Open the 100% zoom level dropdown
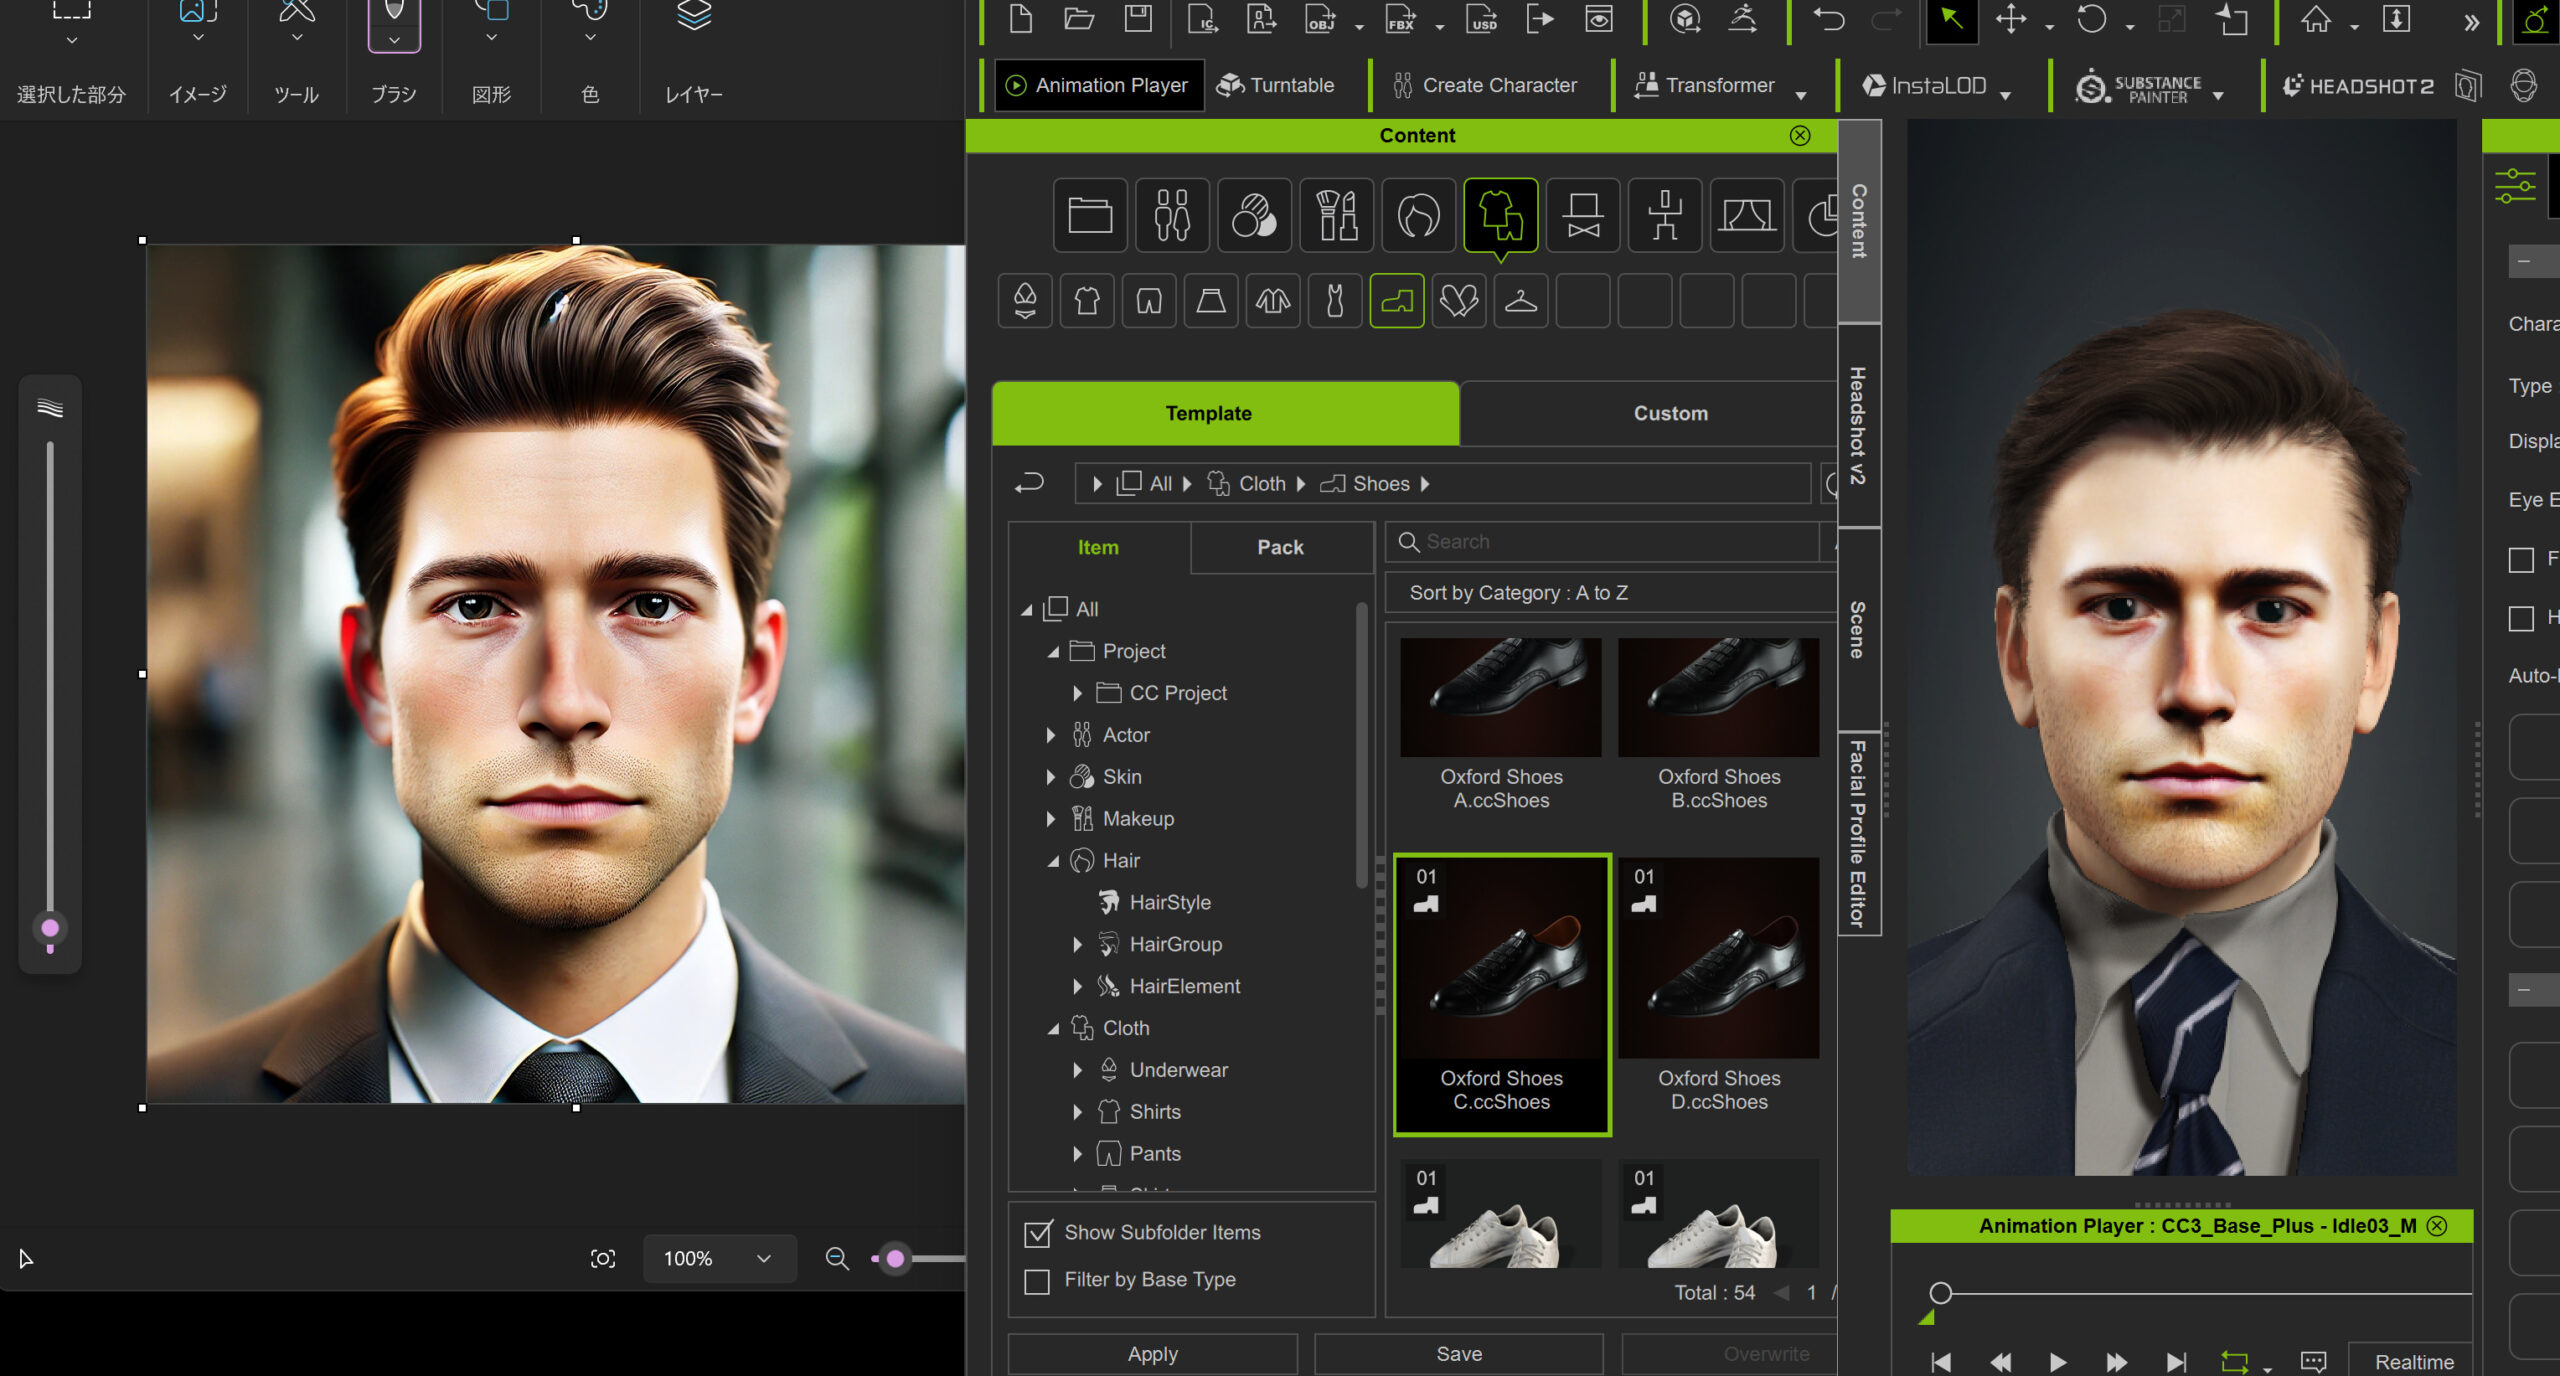Screen dimensions: 2560x1376 tap(718, 1258)
